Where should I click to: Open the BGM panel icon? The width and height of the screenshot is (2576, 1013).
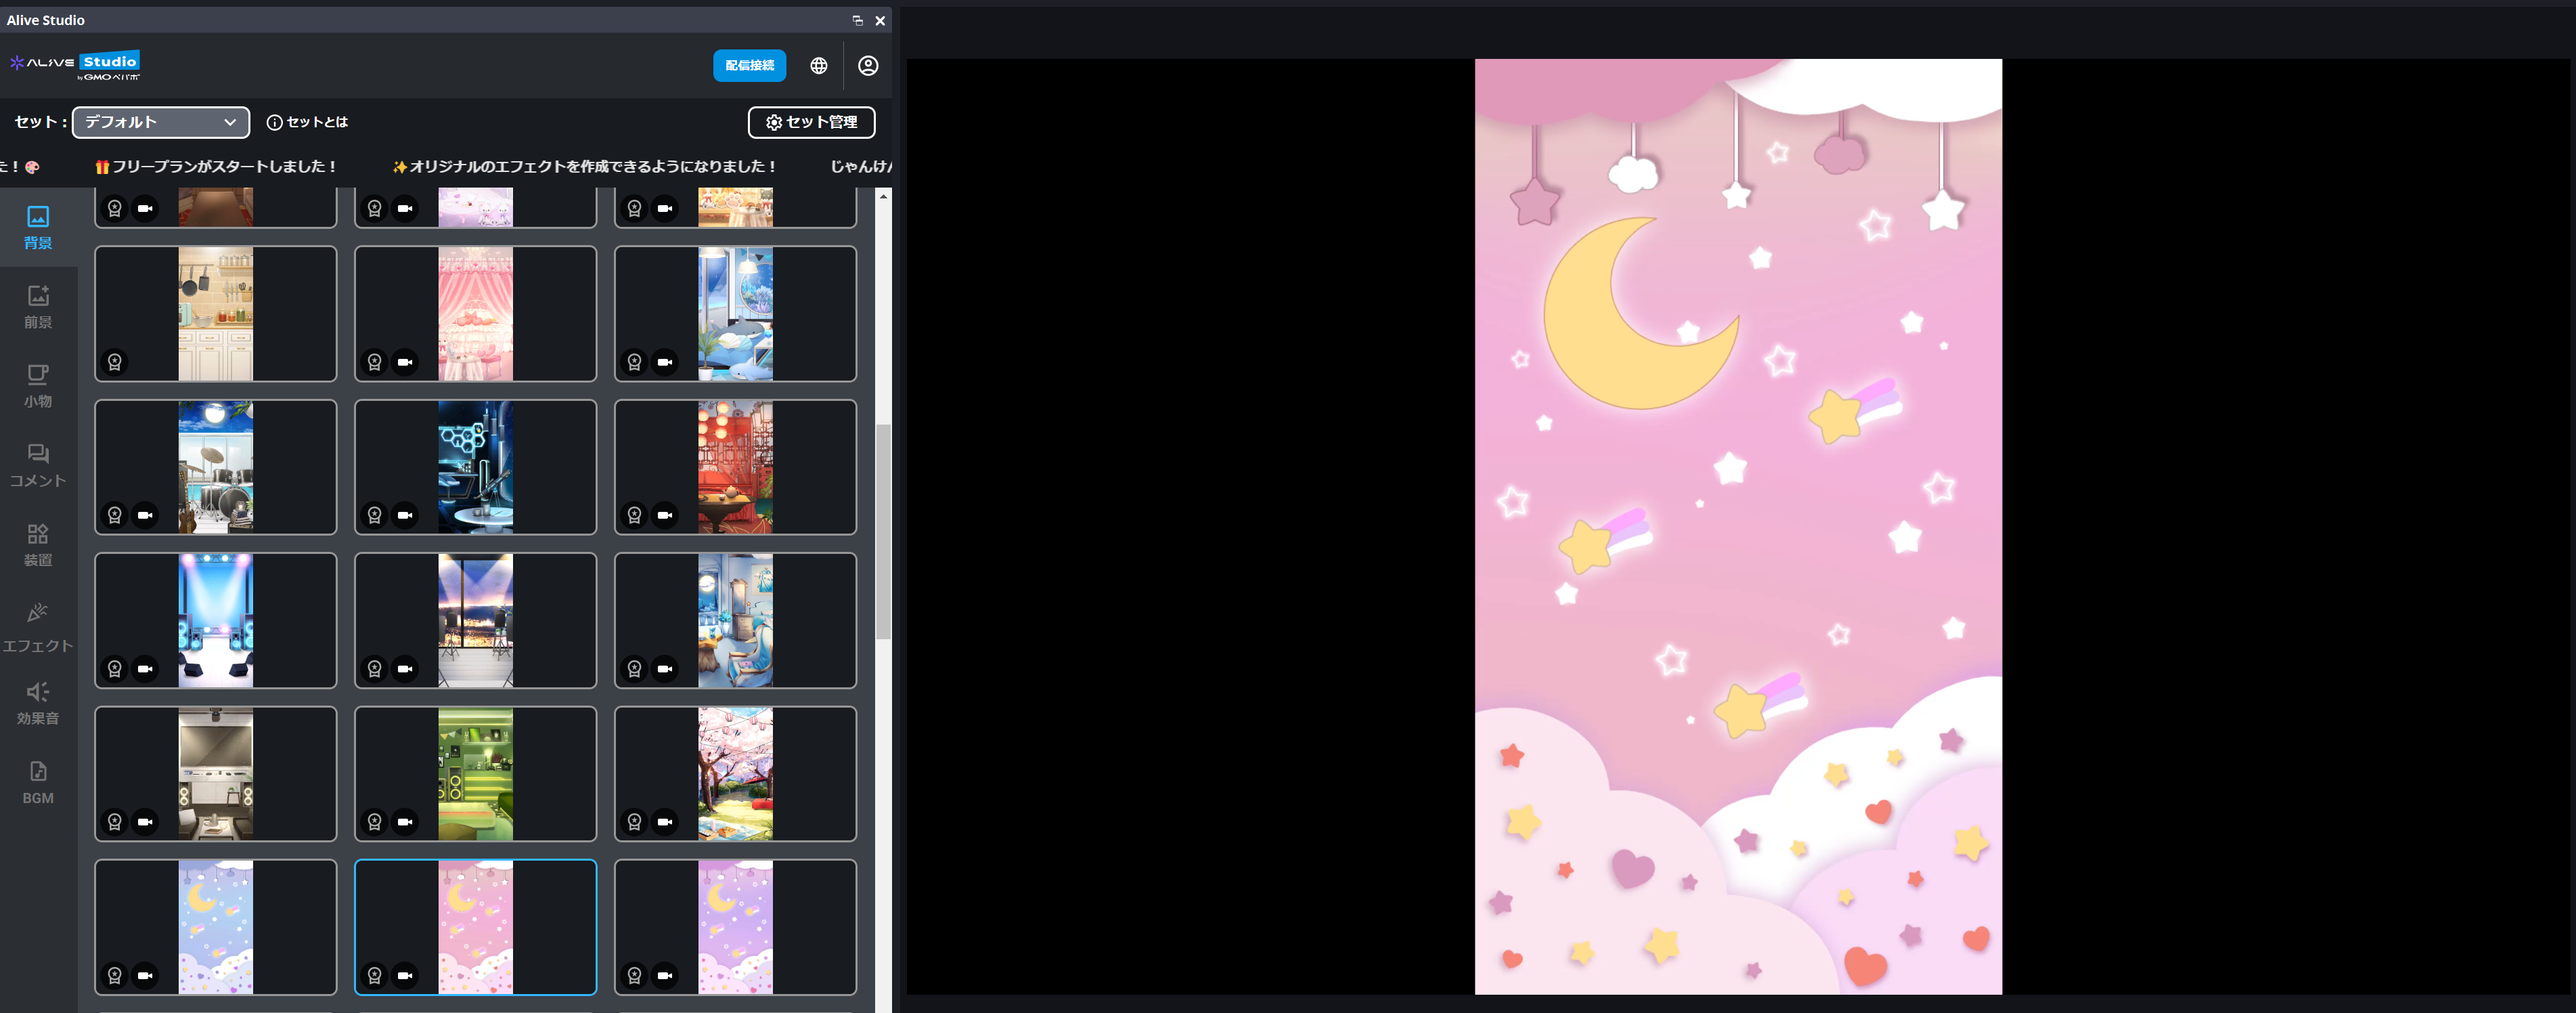point(38,782)
